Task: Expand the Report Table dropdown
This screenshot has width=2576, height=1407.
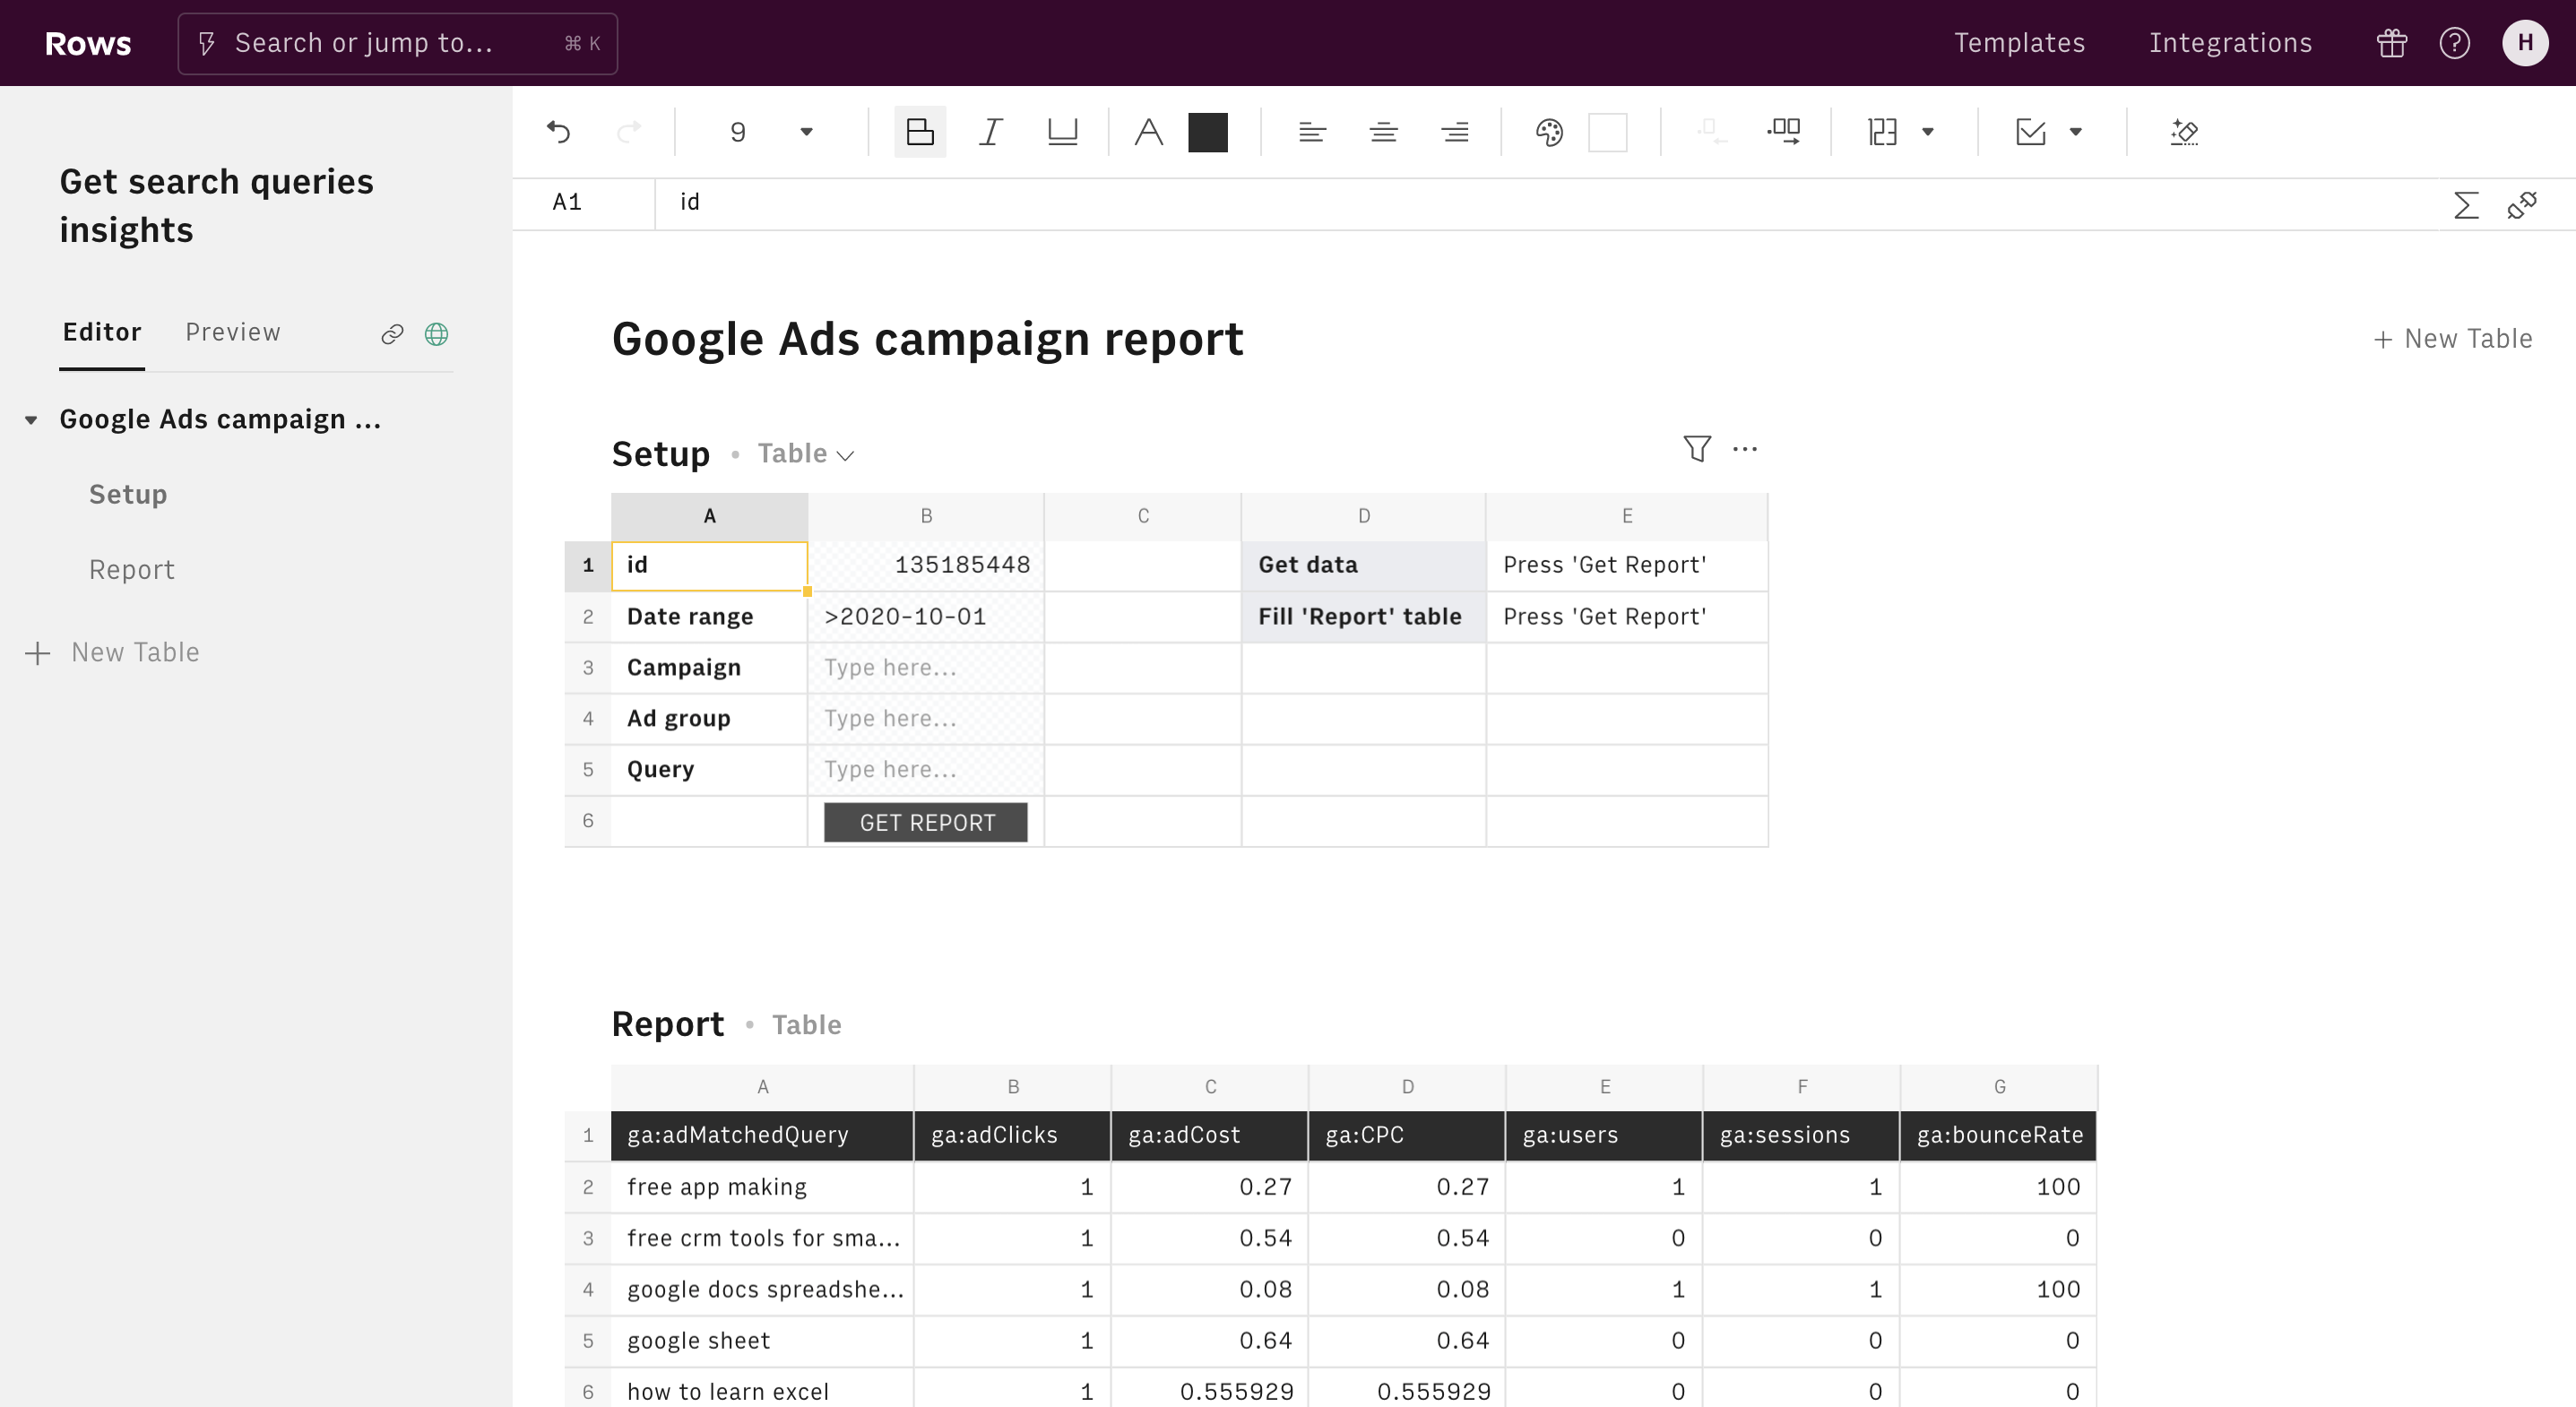Action: [x=808, y=1023]
